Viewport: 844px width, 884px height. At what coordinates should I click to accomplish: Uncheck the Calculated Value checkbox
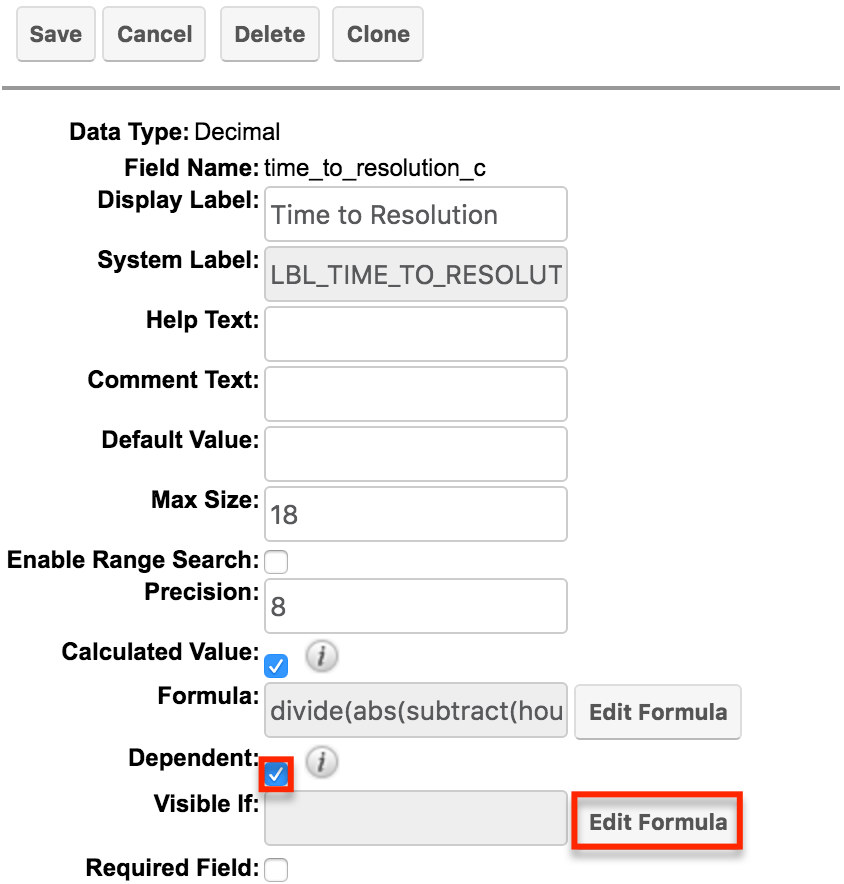[x=276, y=666]
